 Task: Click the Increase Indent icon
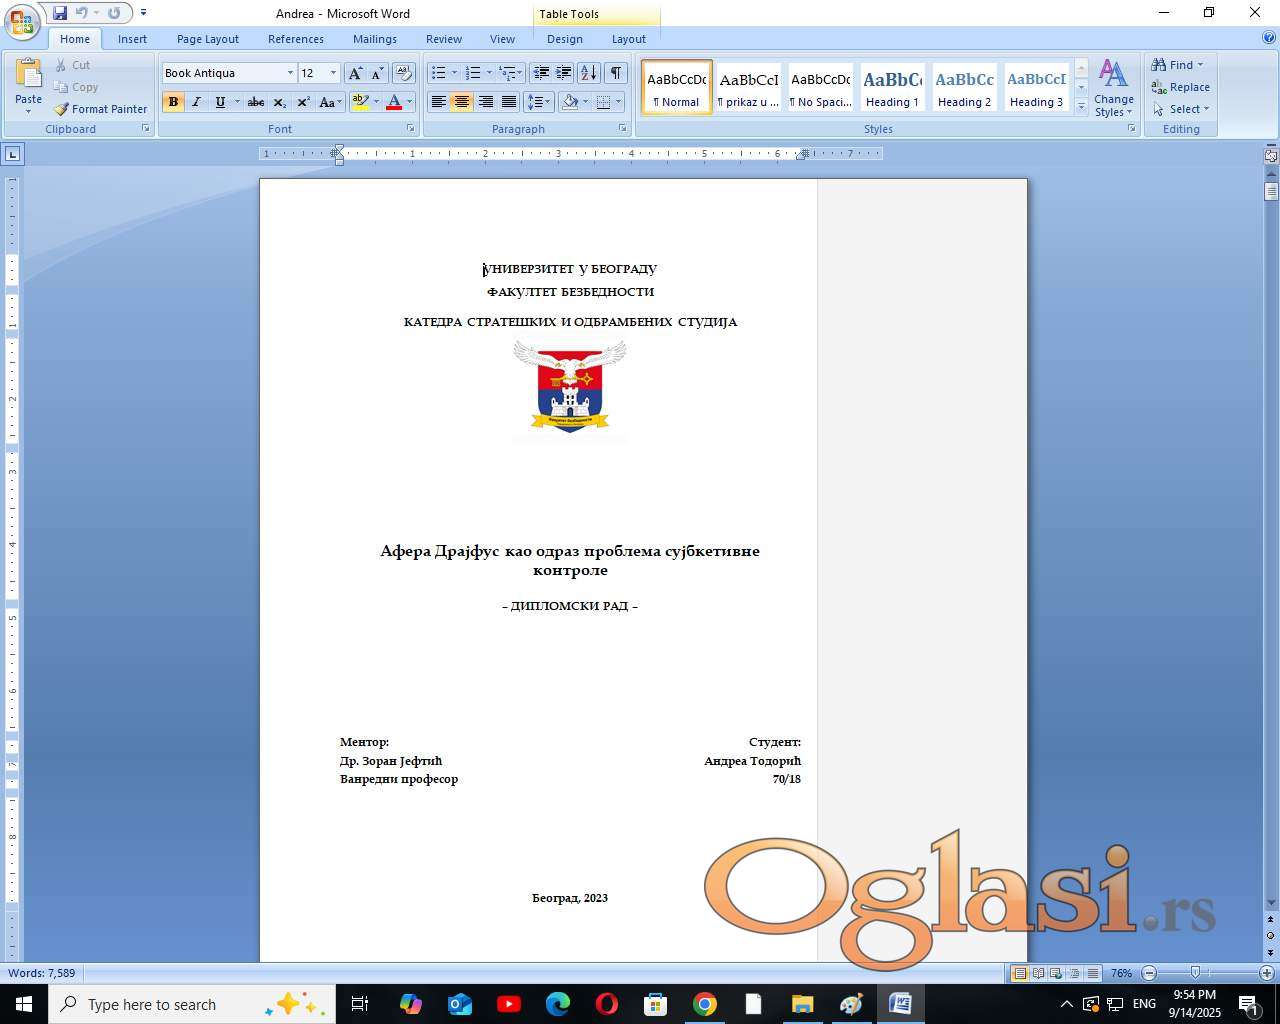pyautogui.click(x=564, y=73)
